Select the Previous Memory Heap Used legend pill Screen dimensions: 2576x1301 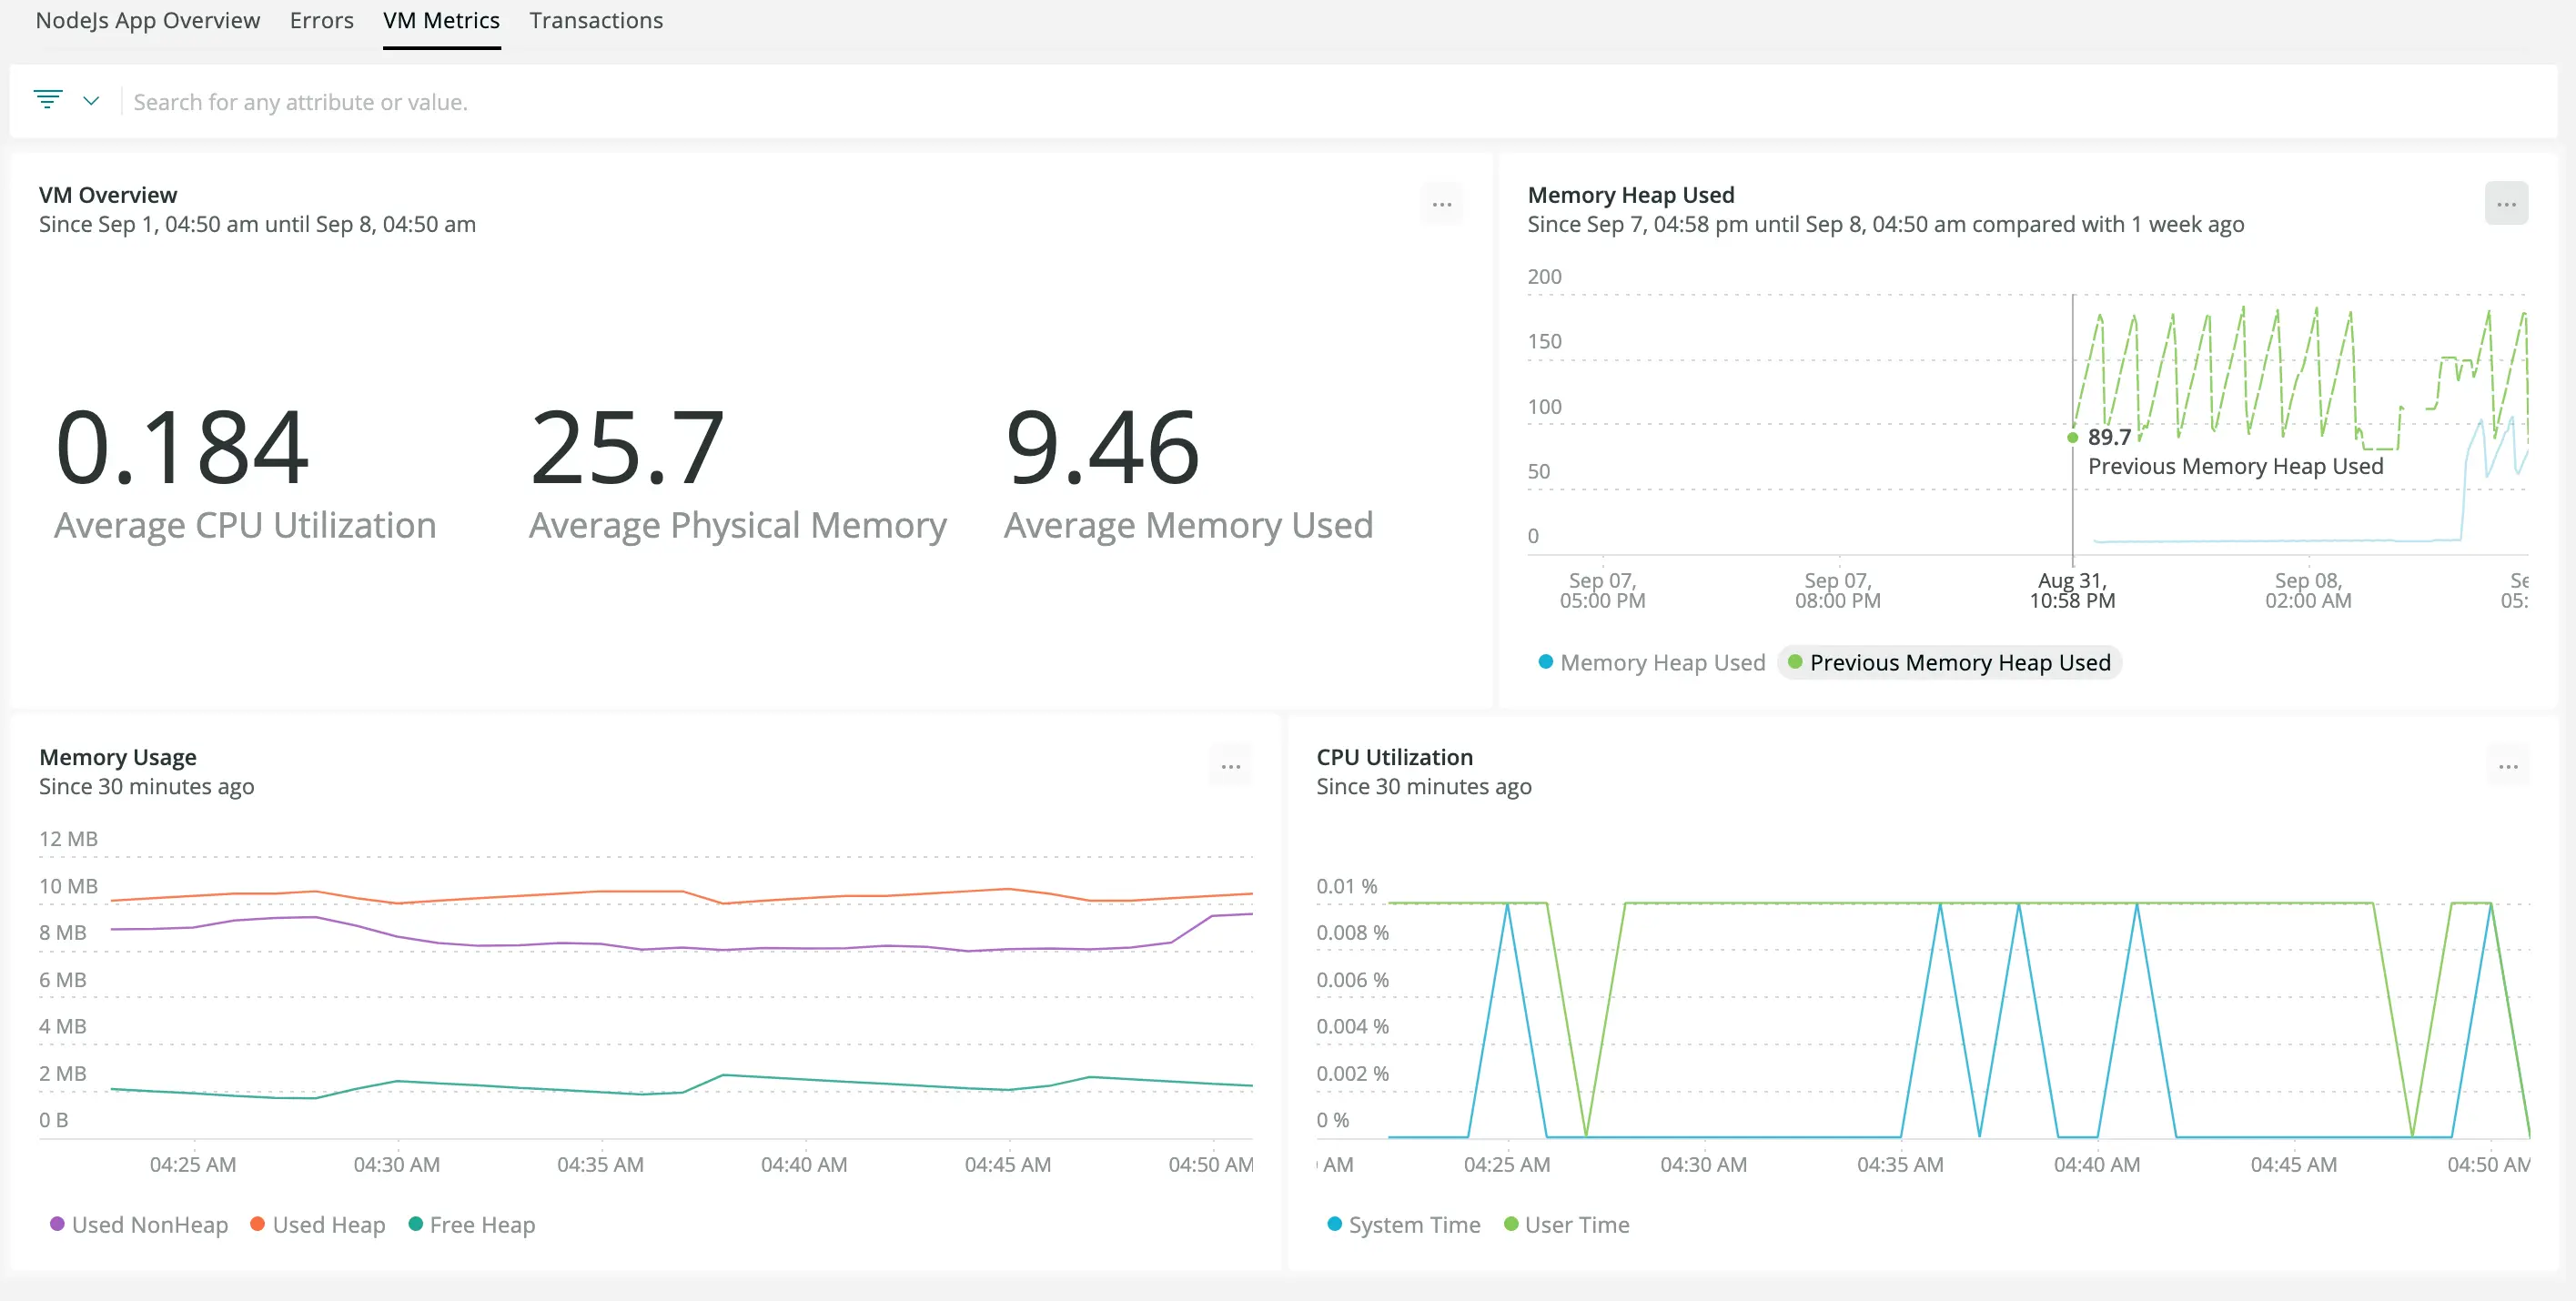tap(1949, 662)
